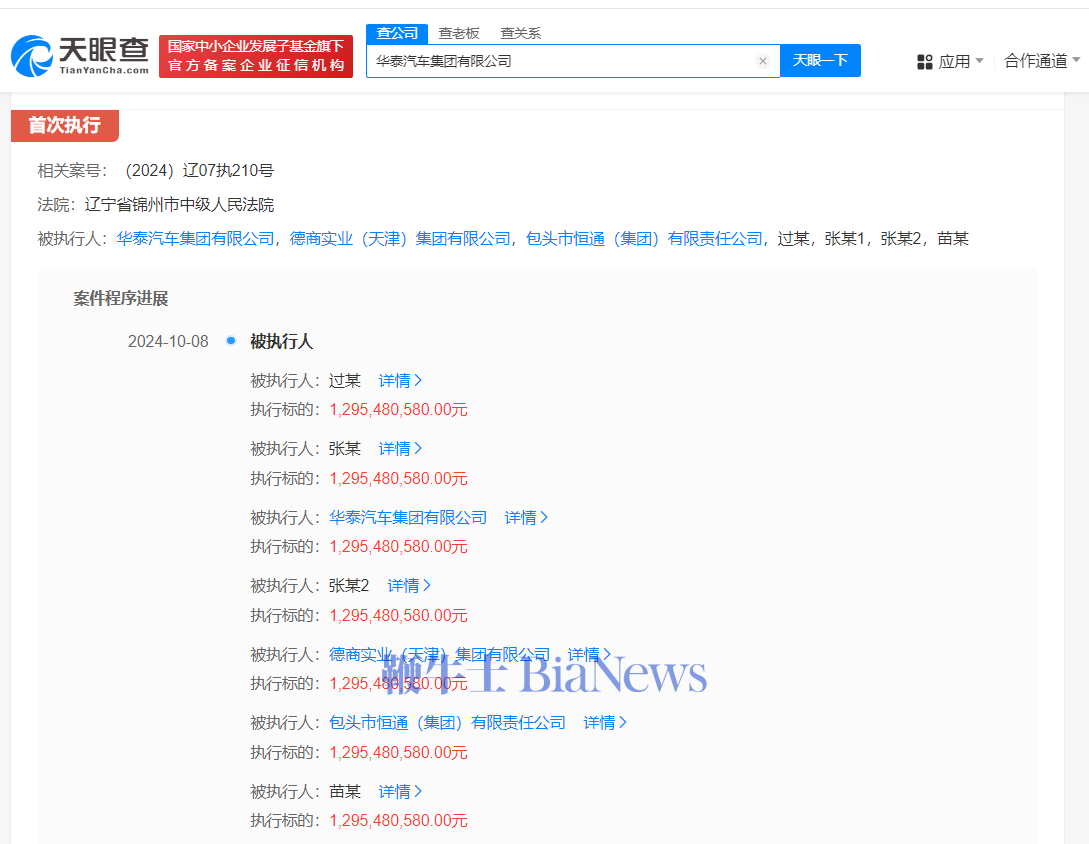Viewport: 1089px width, 844px height.
Task: View 详情 for 德商实业(天津)集团有限公司
Action: (589, 654)
